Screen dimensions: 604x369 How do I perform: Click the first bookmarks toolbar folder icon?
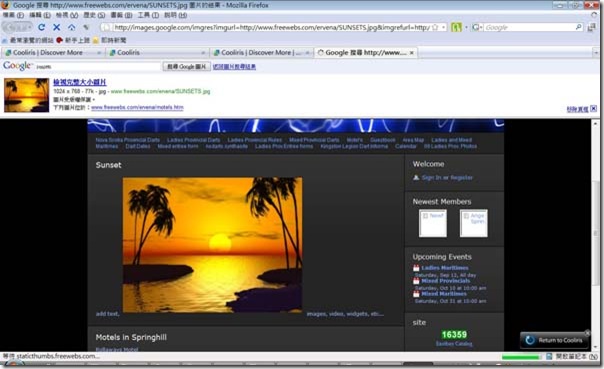[4, 40]
